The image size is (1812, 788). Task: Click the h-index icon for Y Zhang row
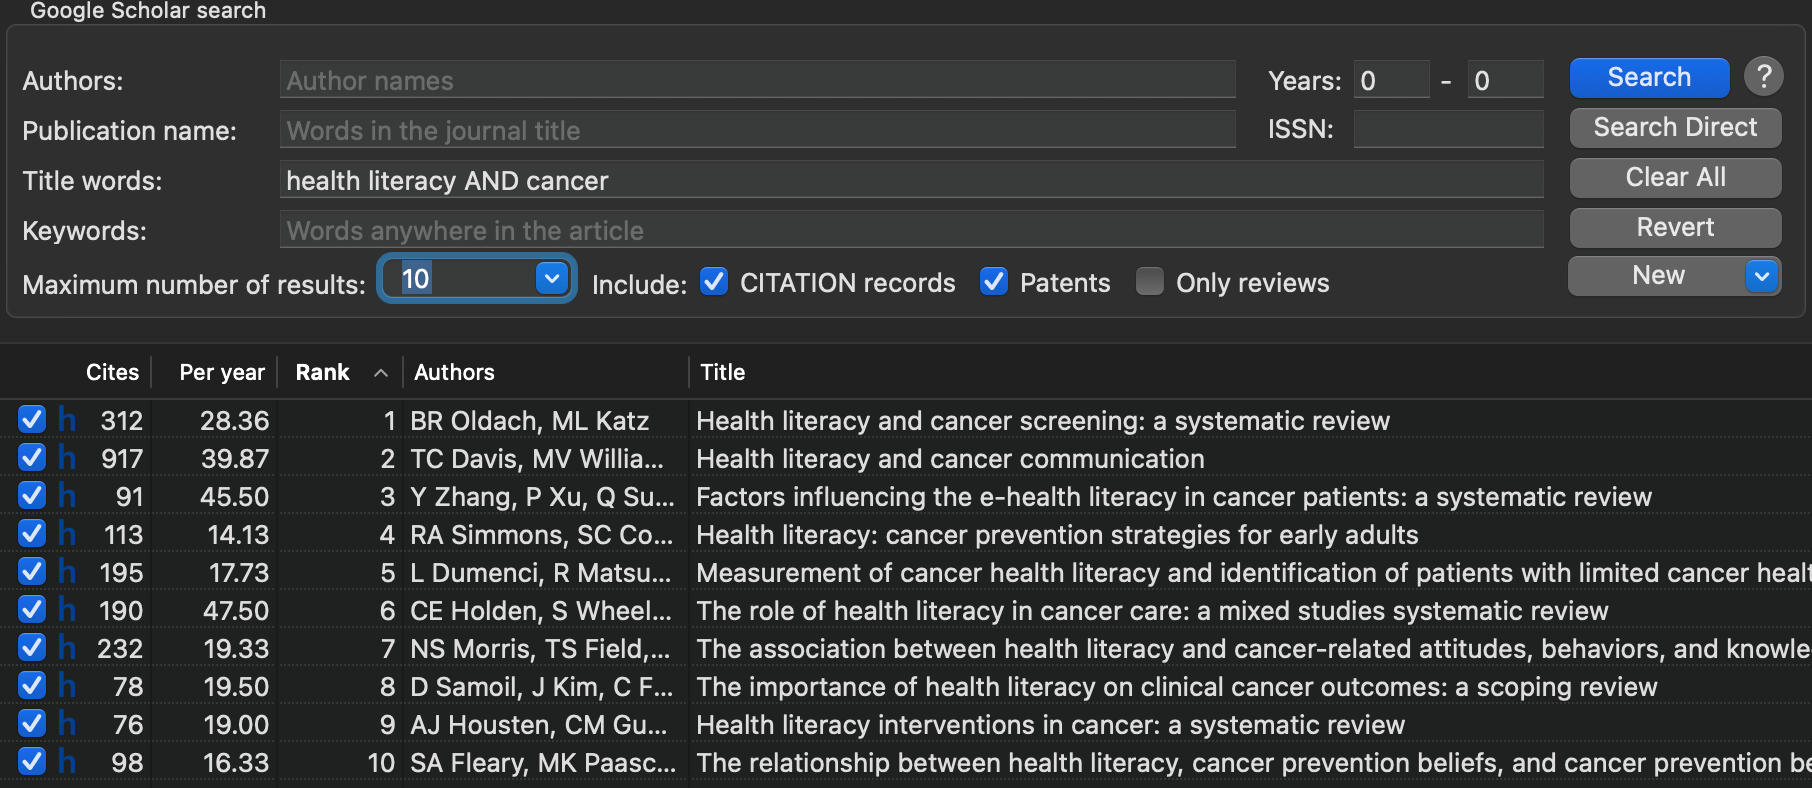point(67,496)
